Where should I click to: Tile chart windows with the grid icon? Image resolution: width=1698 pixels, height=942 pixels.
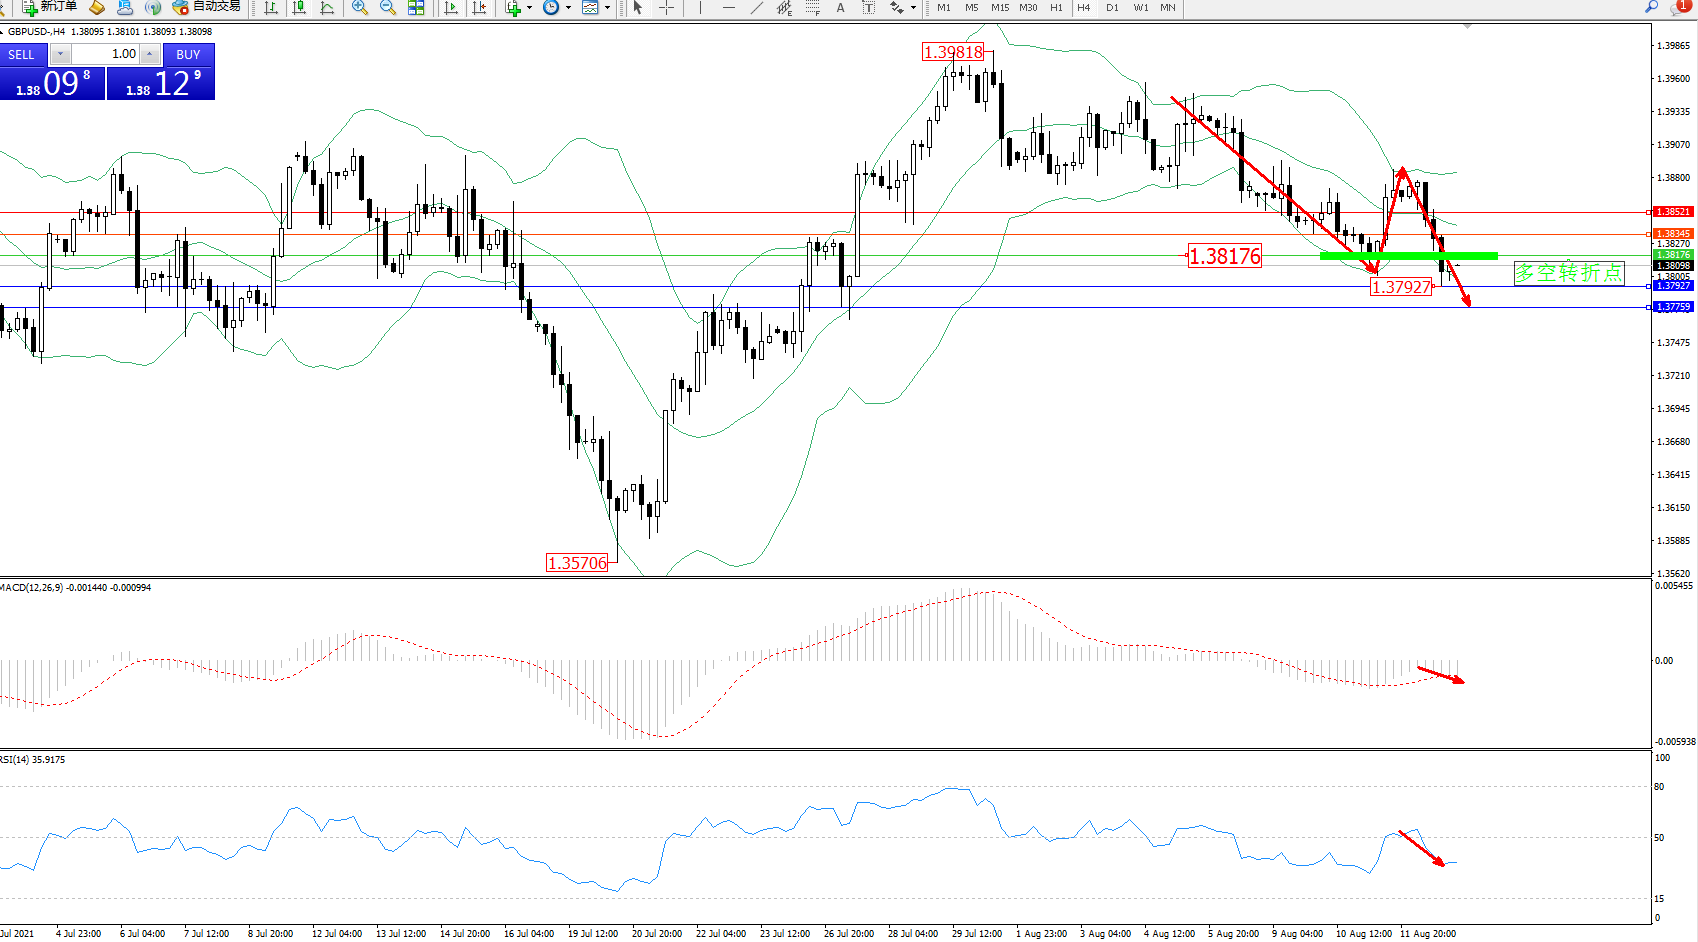(416, 8)
